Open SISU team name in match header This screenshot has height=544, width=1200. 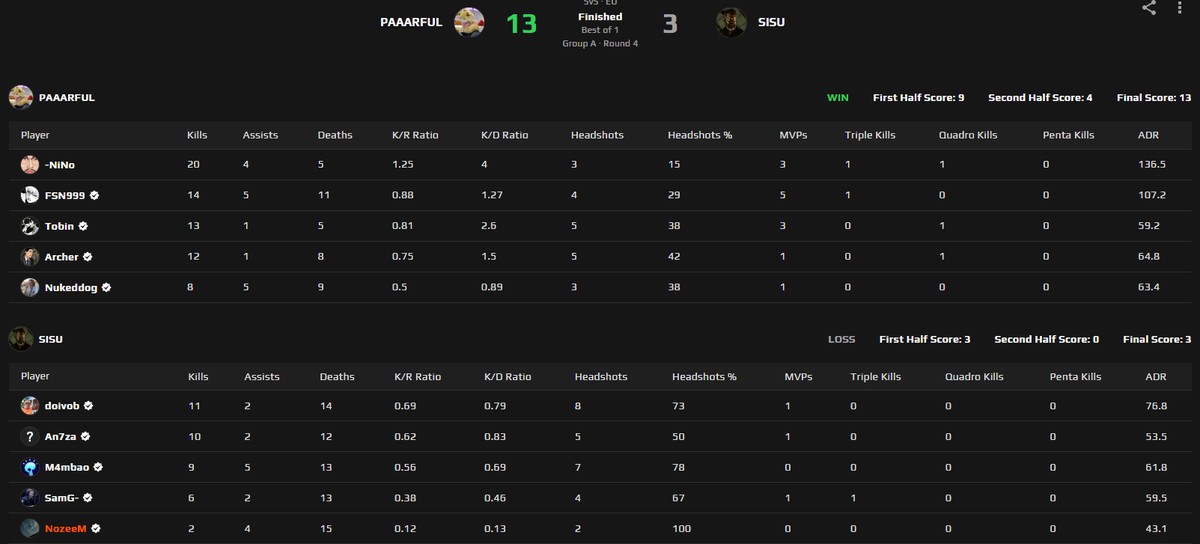click(771, 22)
